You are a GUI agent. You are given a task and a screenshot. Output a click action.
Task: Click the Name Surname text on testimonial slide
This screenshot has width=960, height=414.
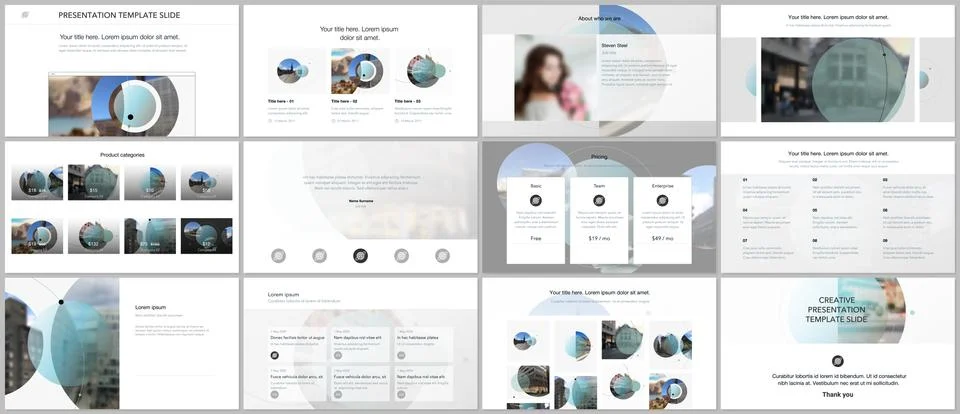[x=361, y=201]
